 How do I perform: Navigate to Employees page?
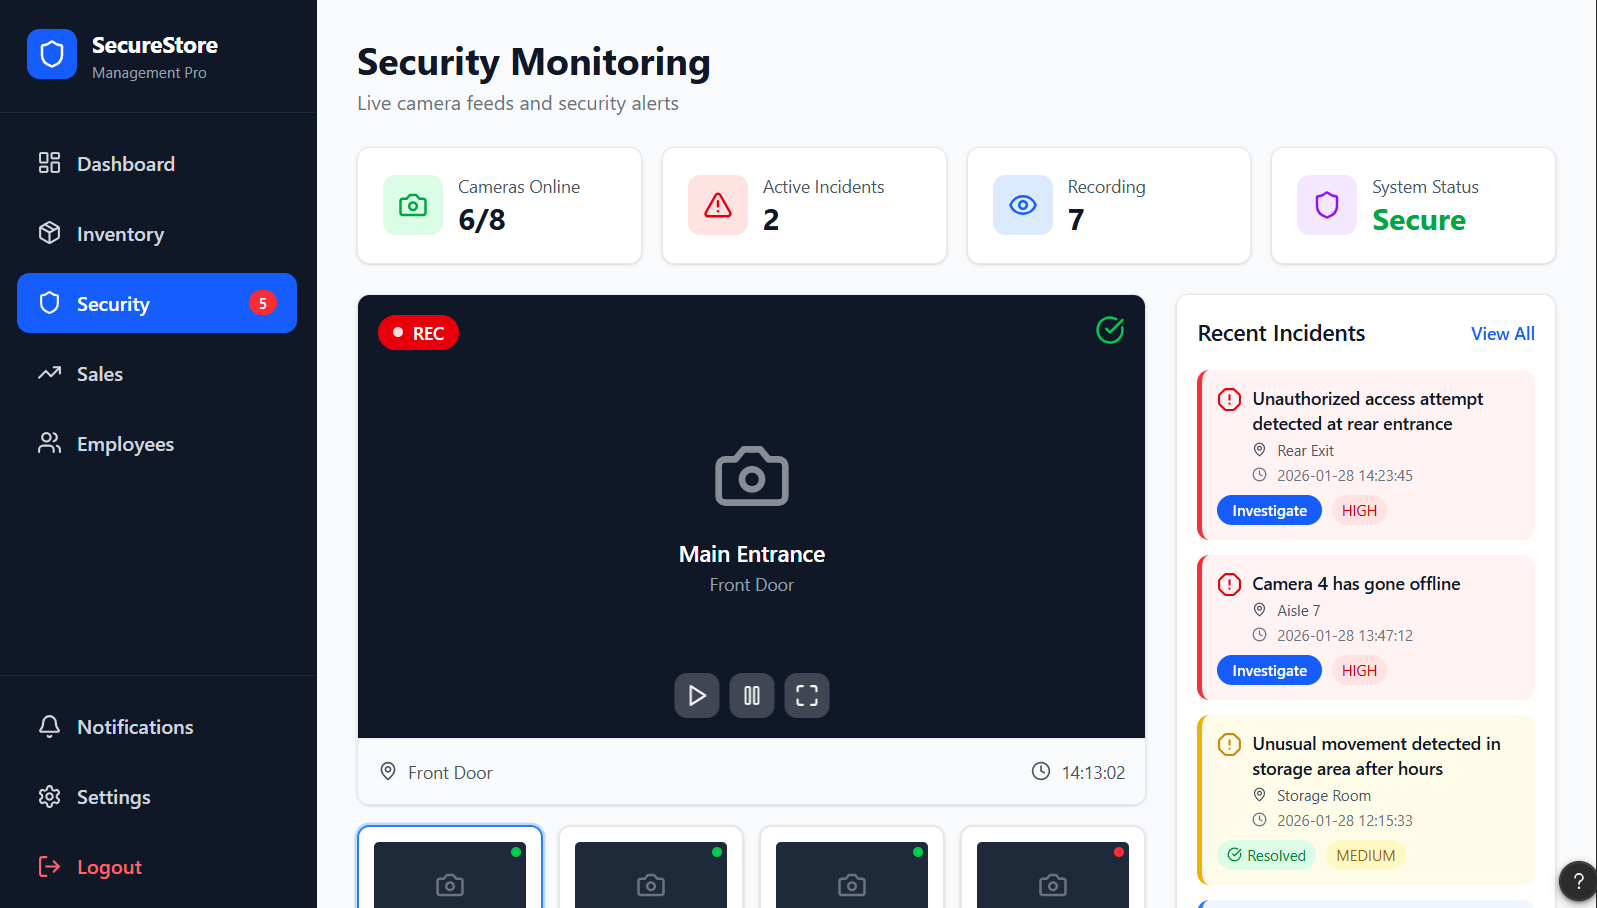coord(157,444)
